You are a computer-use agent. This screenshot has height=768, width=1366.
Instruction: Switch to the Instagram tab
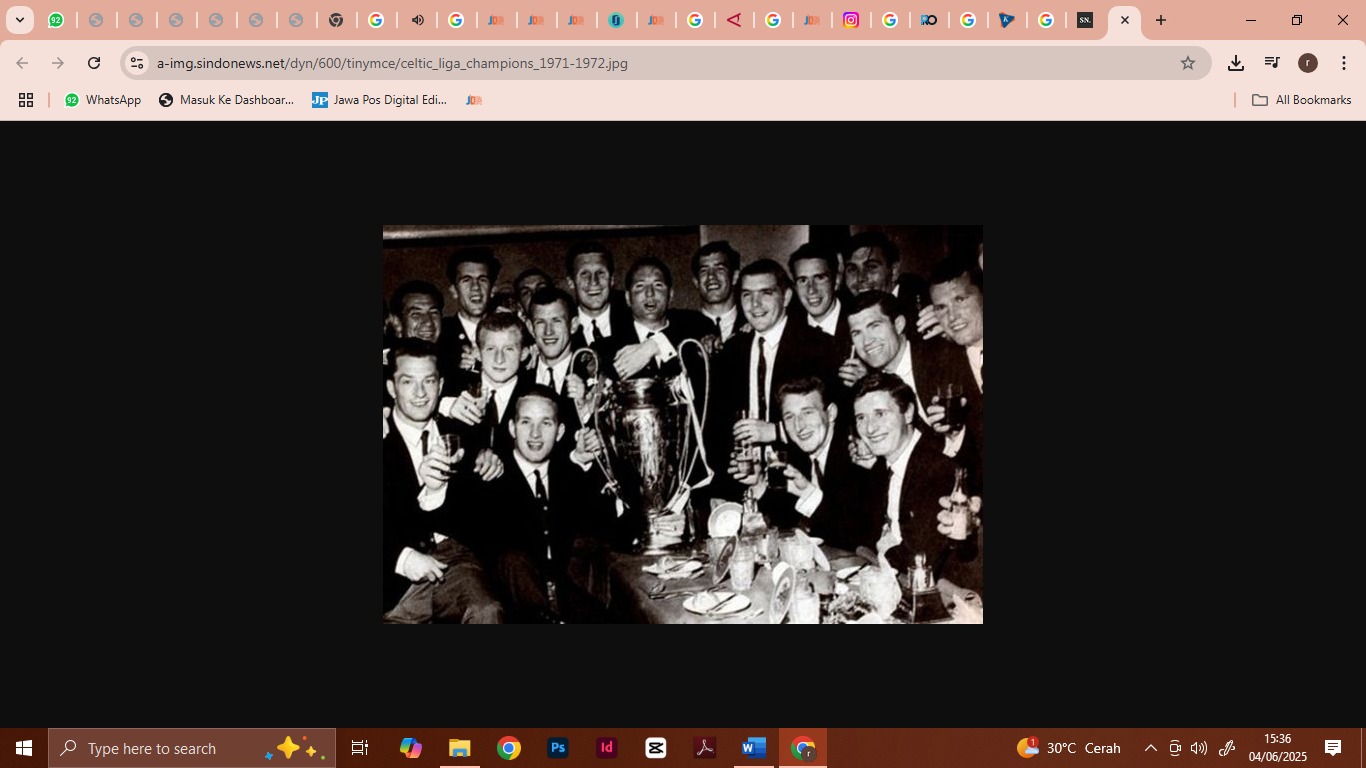(x=851, y=20)
